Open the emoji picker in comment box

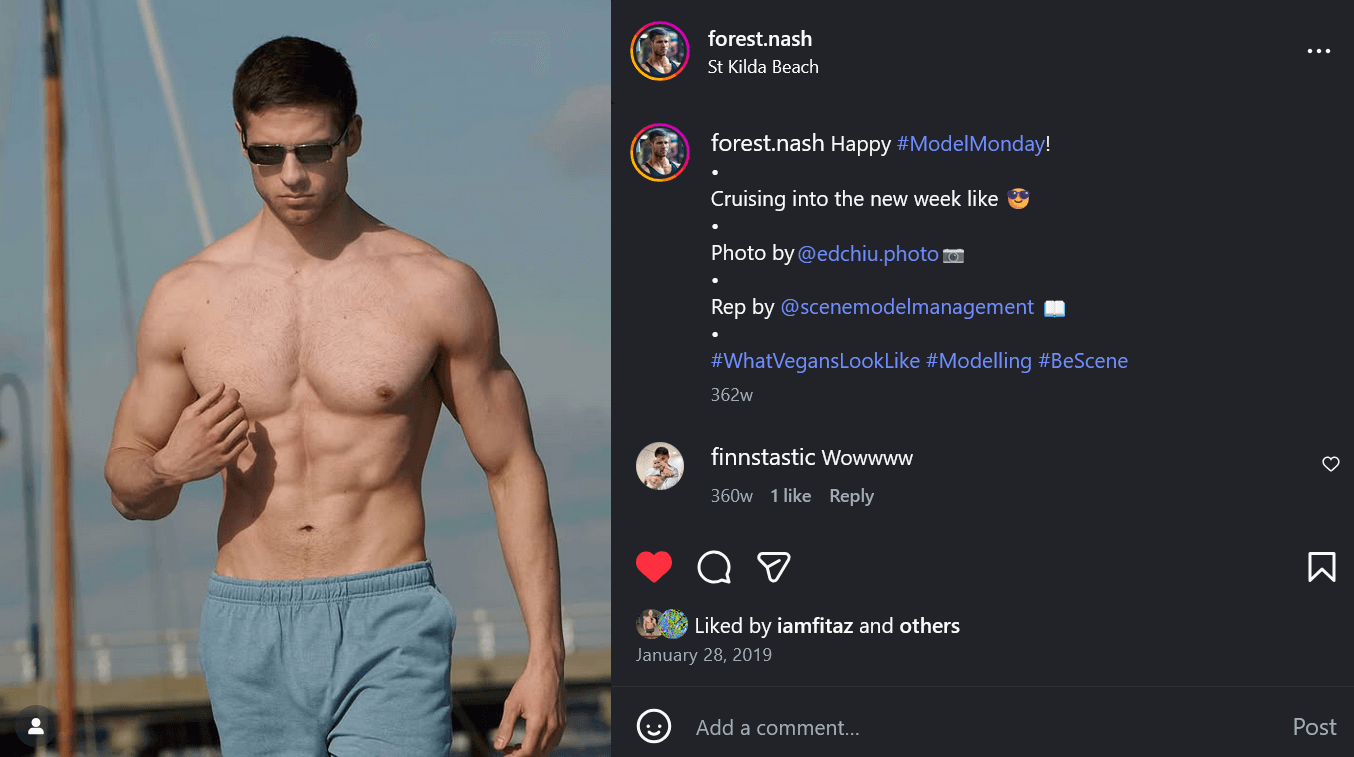[654, 727]
